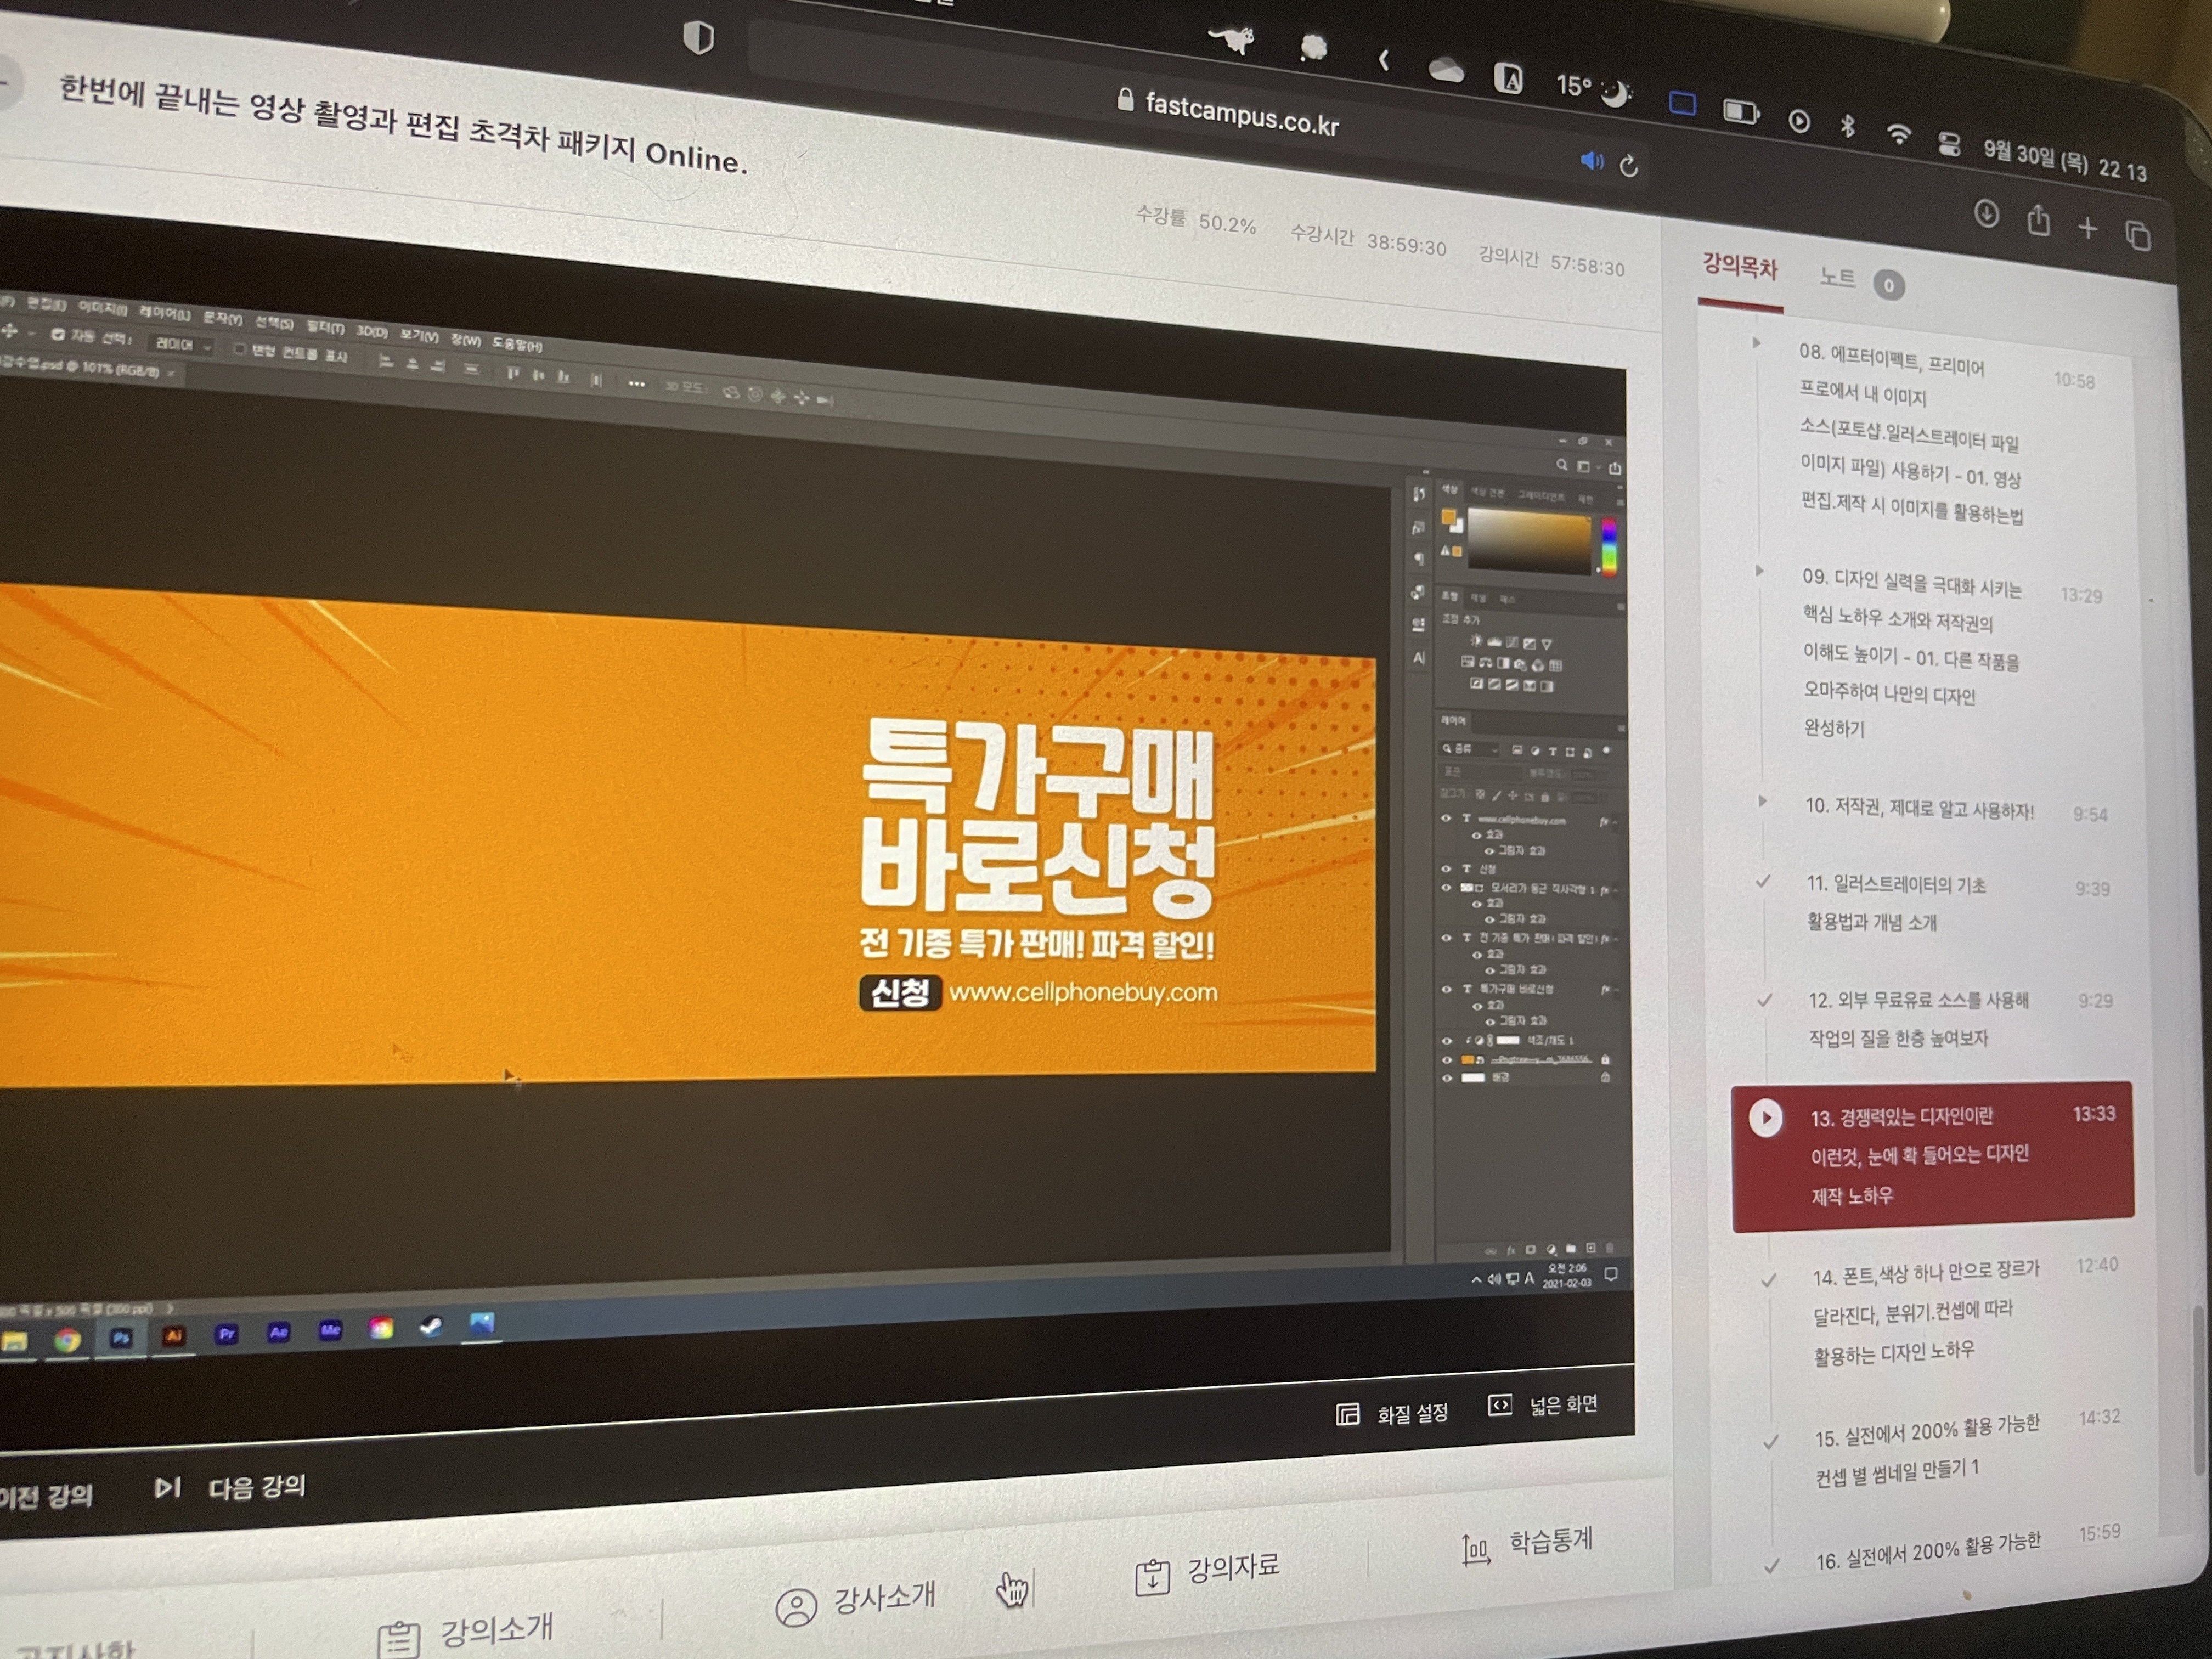Screen dimensions: 2212x1659
Task: Toggle the auto-select checkbox in Photoshop
Action: (x=57, y=334)
